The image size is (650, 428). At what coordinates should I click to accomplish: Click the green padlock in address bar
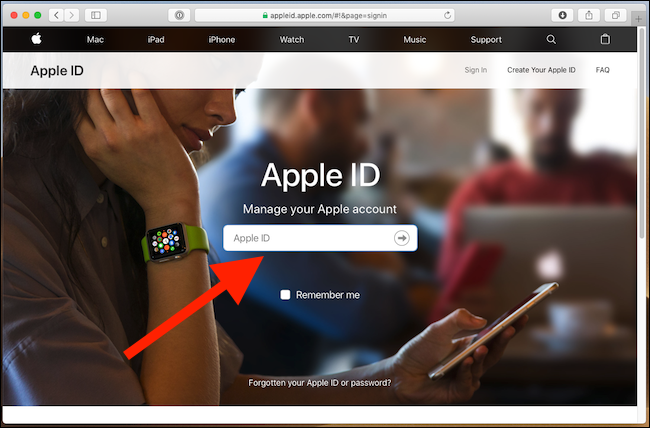(265, 15)
